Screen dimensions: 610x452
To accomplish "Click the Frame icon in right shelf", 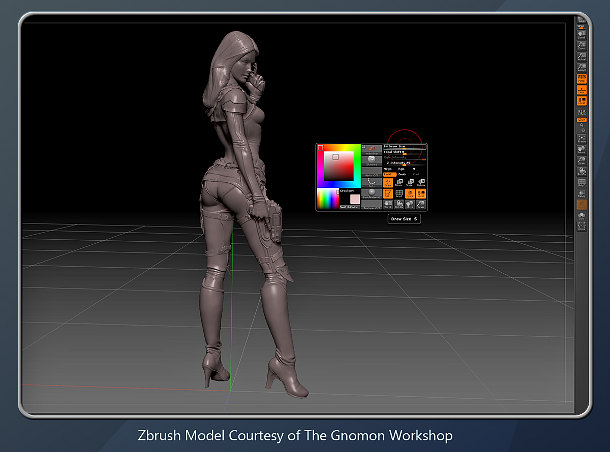I will [x=582, y=138].
